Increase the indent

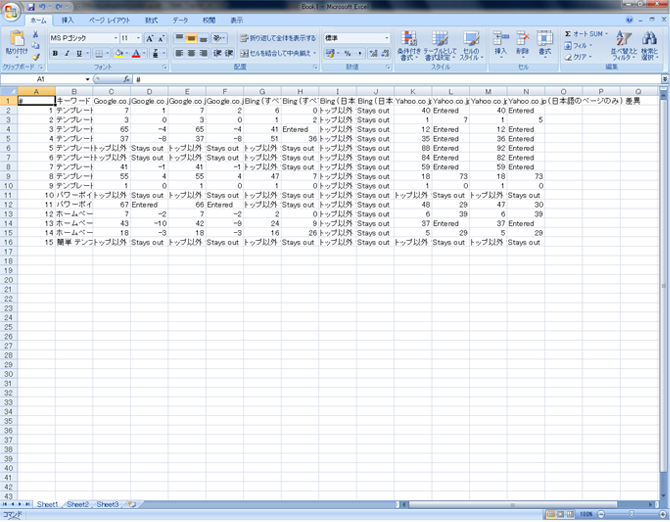[x=229, y=53]
